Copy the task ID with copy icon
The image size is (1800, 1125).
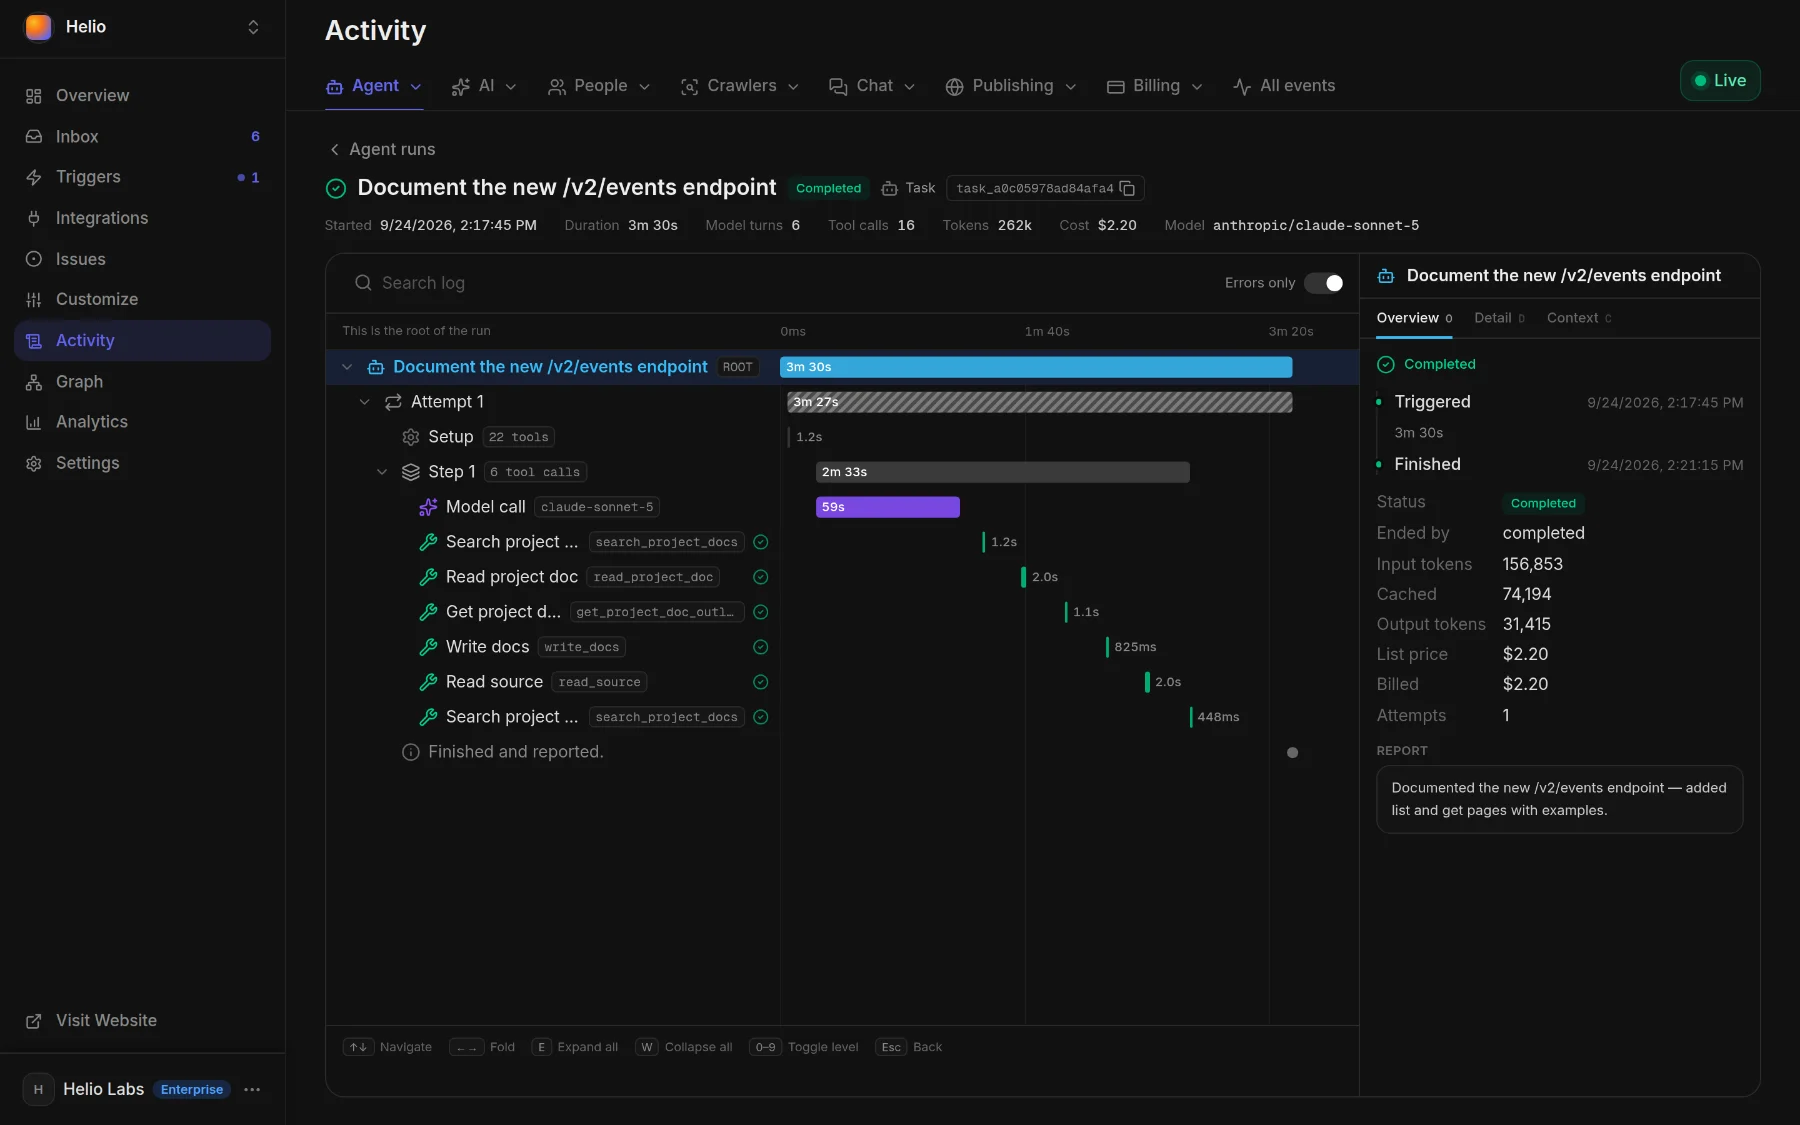pos(1127,188)
